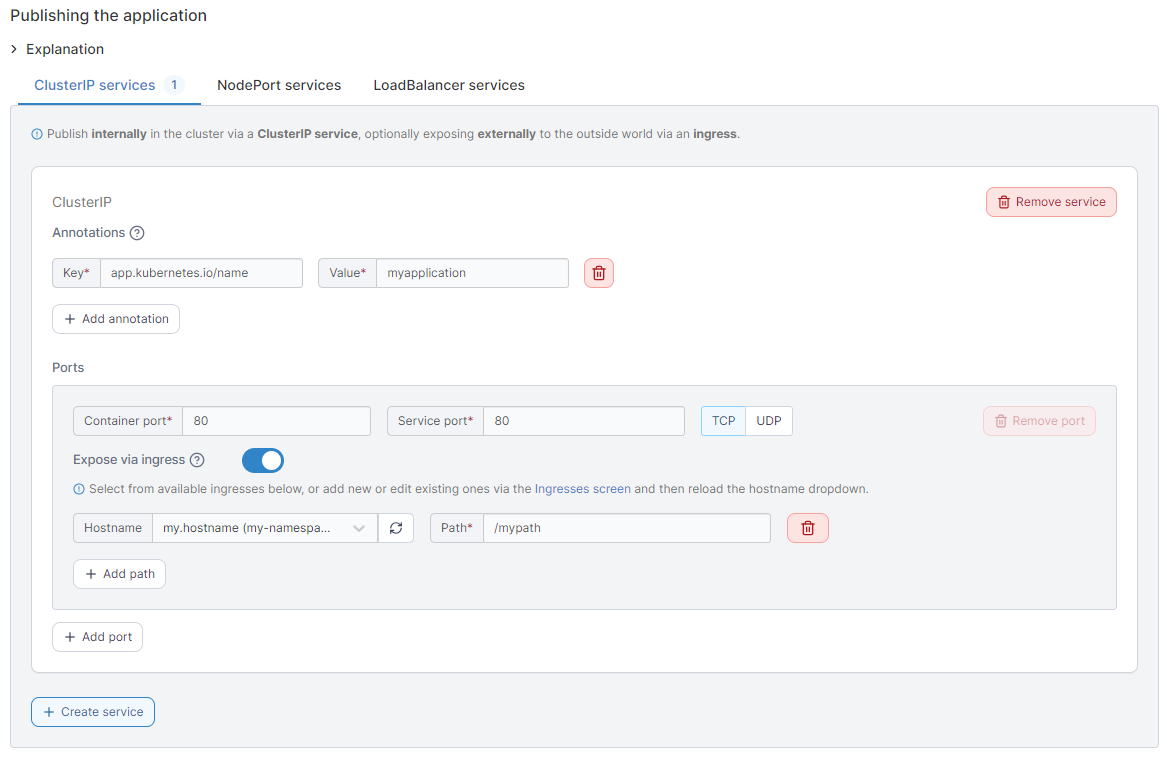Click the info icon beside ClusterIP description
The width and height of the screenshot is (1167, 762).
(x=37, y=134)
